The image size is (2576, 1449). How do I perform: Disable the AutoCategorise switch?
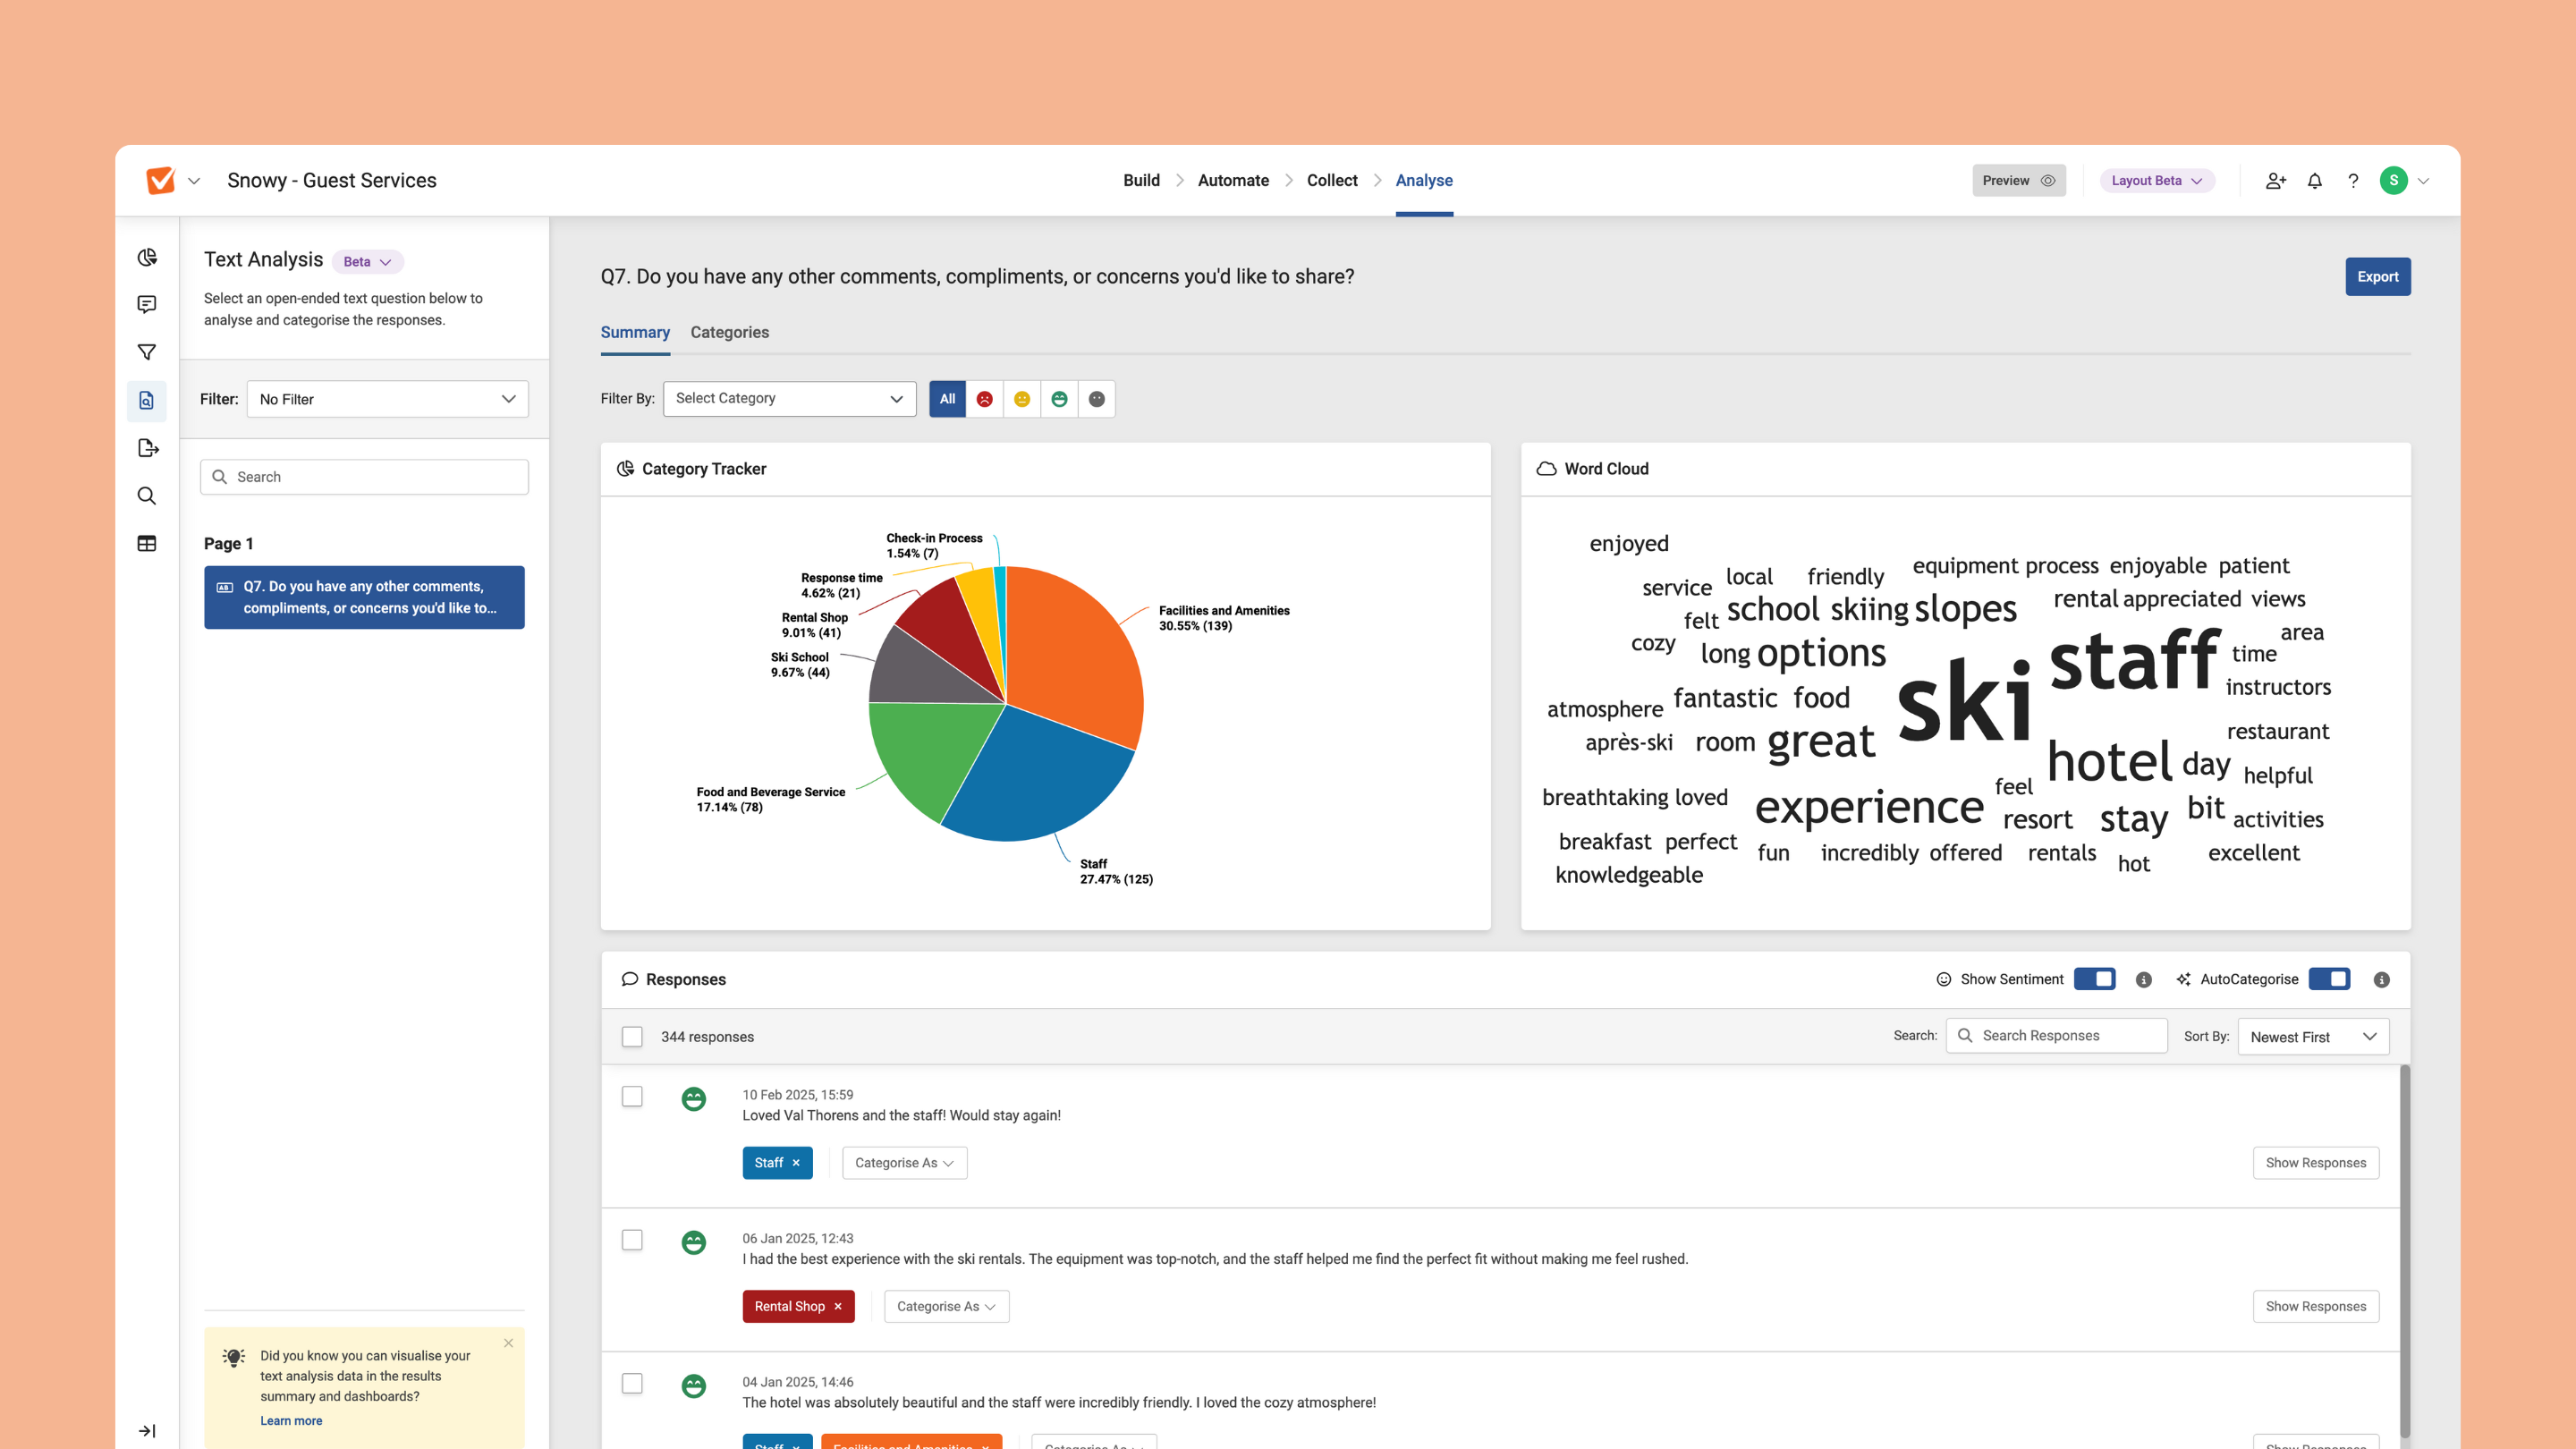point(2329,979)
